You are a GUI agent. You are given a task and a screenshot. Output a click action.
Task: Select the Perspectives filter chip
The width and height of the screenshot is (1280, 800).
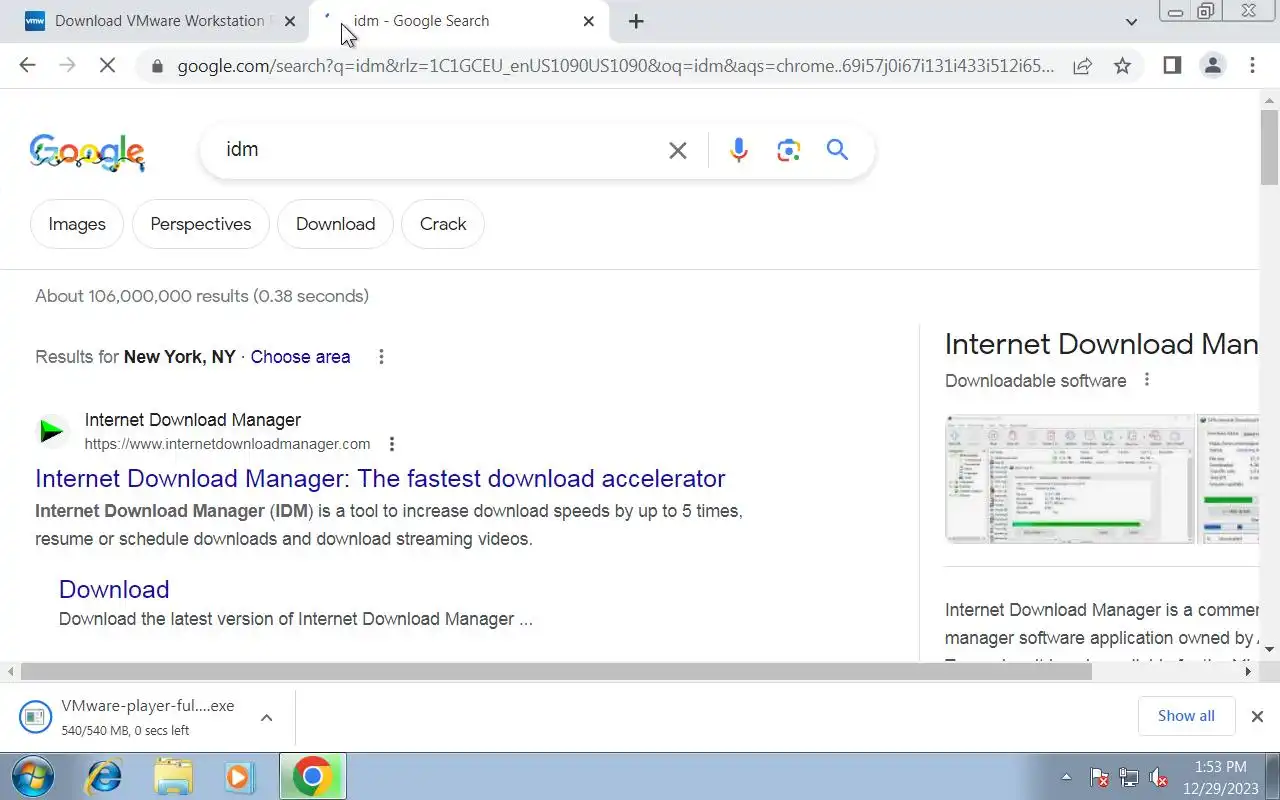[x=201, y=224]
